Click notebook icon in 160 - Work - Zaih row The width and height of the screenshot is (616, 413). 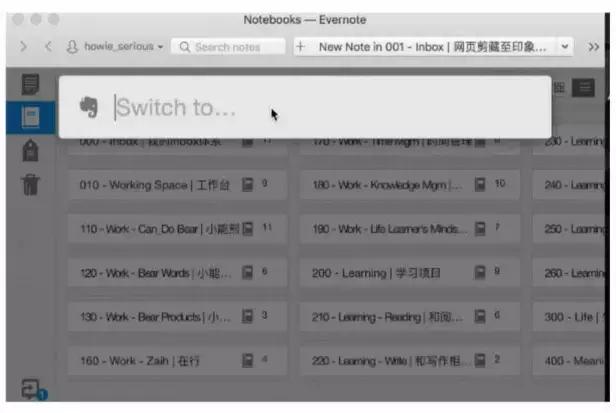248,360
